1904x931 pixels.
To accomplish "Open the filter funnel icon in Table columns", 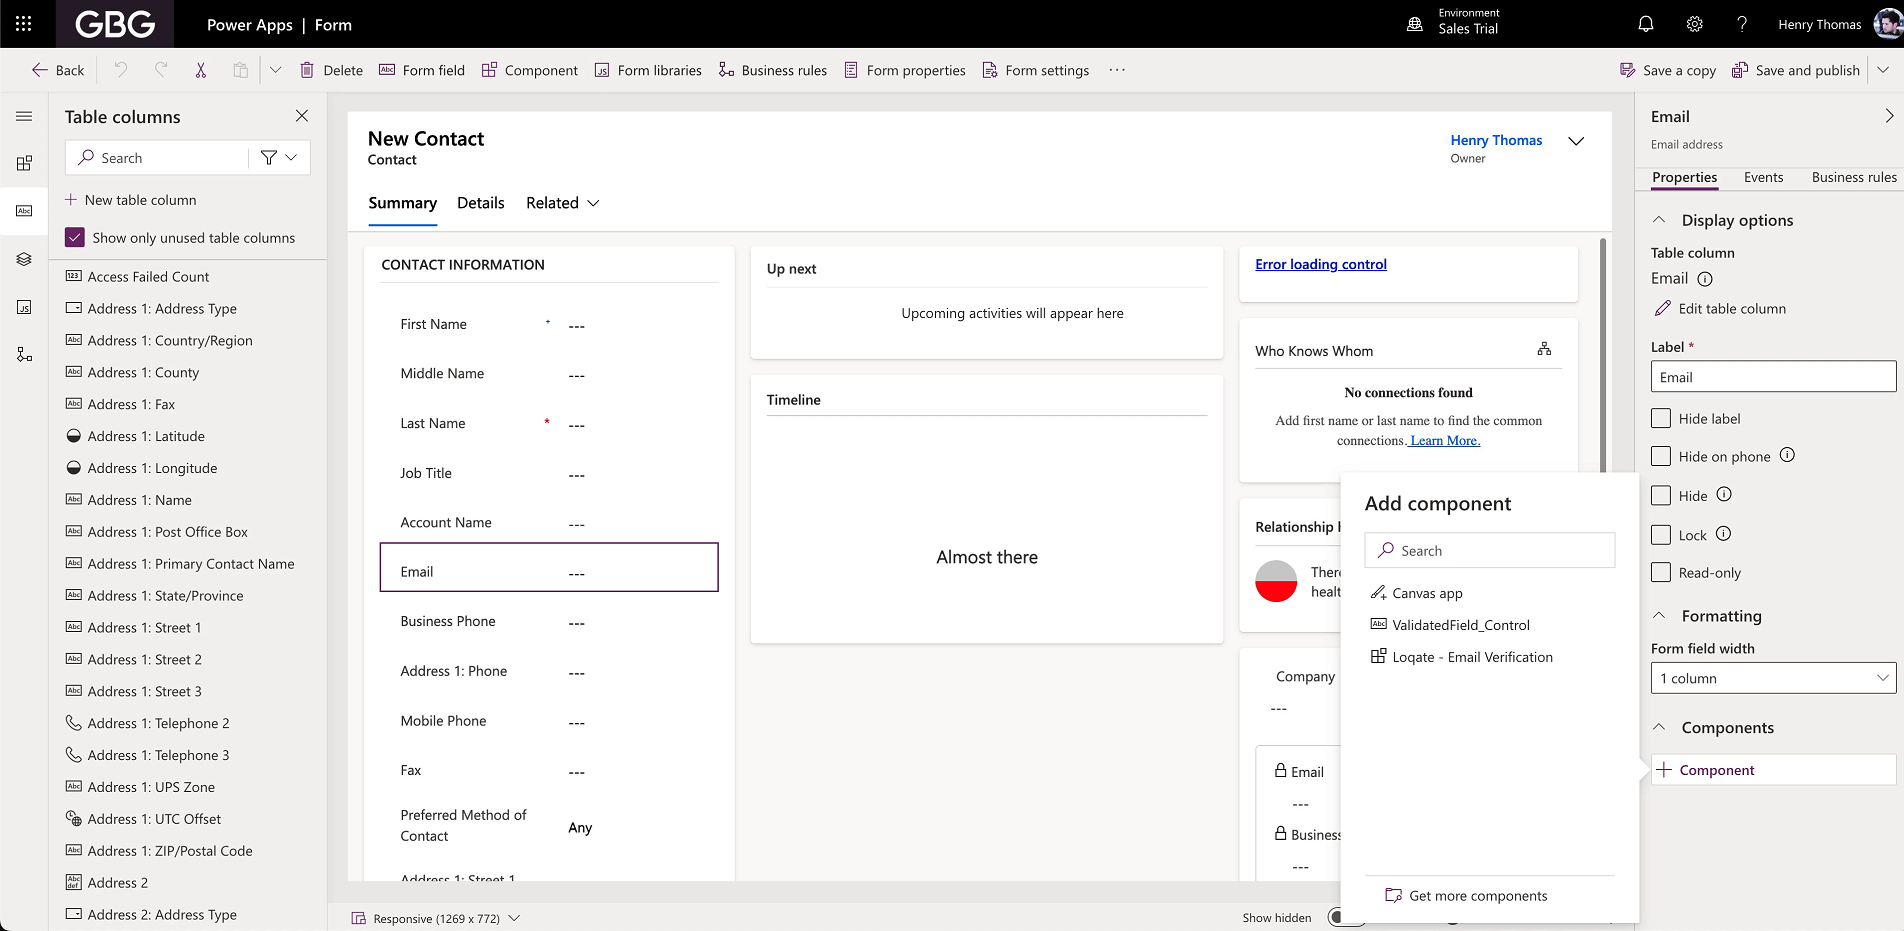I will coord(267,157).
